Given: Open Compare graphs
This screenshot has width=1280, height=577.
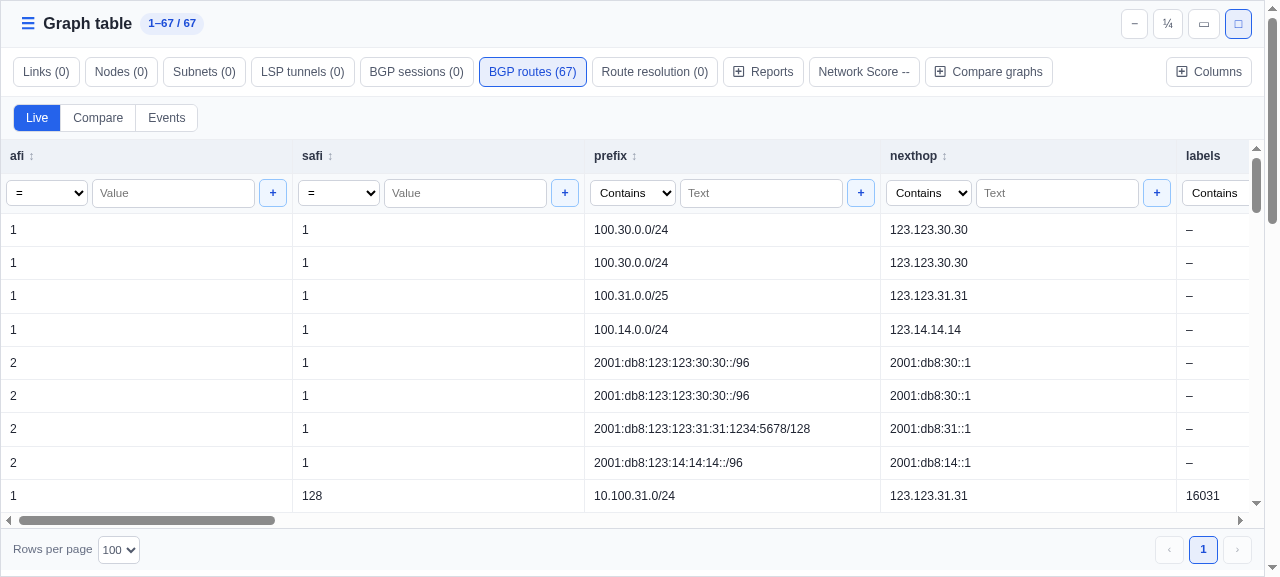Looking at the screenshot, I should tap(989, 72).
